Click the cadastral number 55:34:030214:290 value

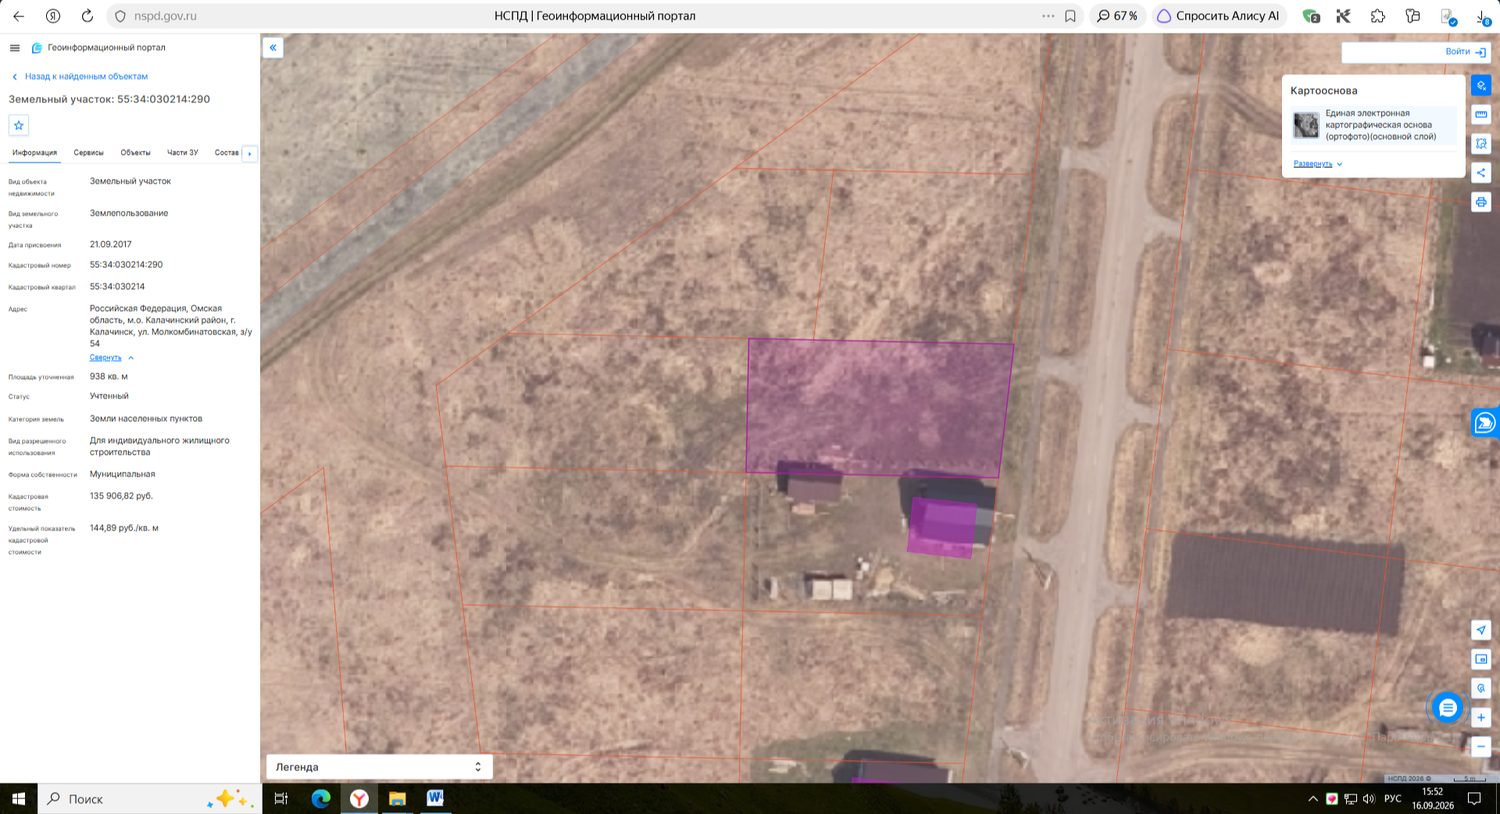pyautogui.click(x=126, y=265)
